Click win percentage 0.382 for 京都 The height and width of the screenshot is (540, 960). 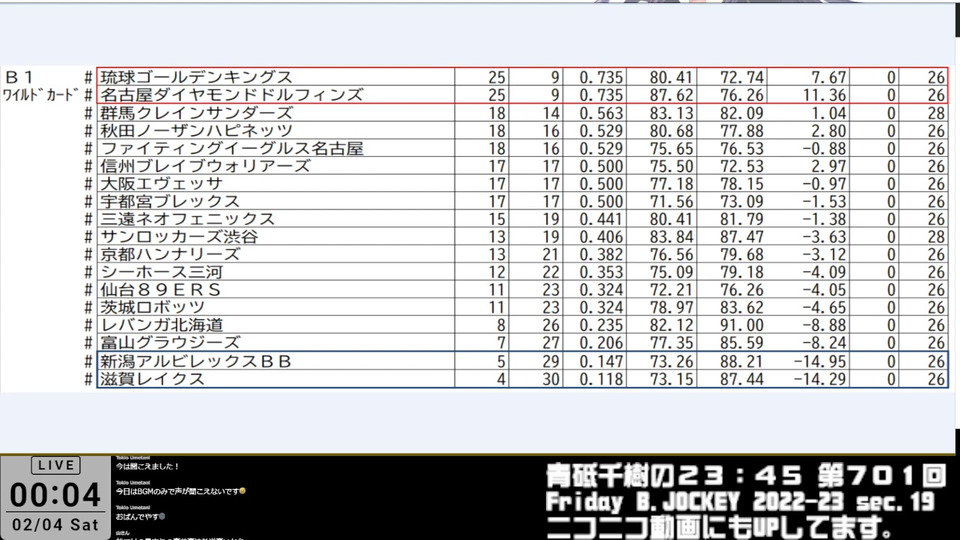[x=601, y=255]
